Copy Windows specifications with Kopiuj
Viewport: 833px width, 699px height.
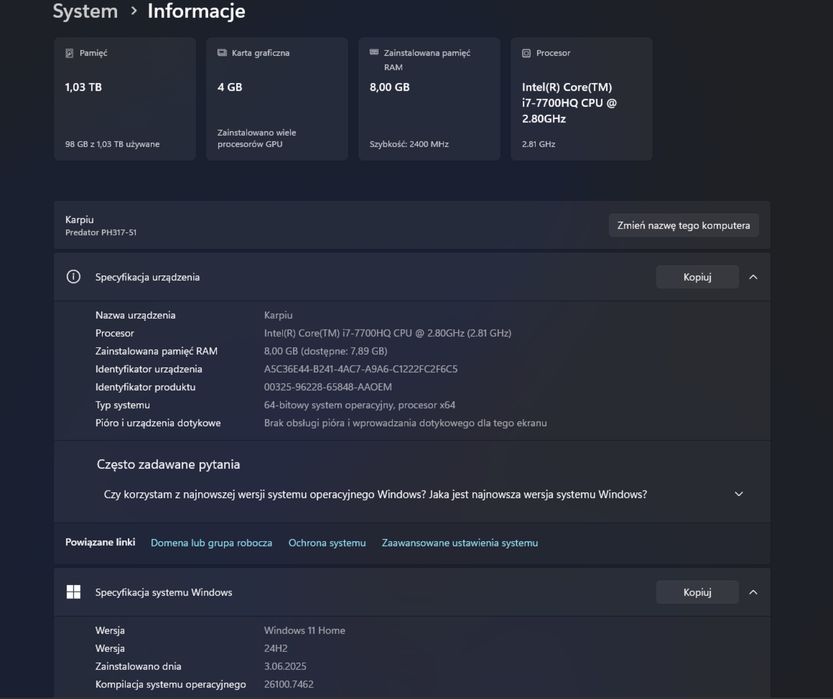pos(697,592)
